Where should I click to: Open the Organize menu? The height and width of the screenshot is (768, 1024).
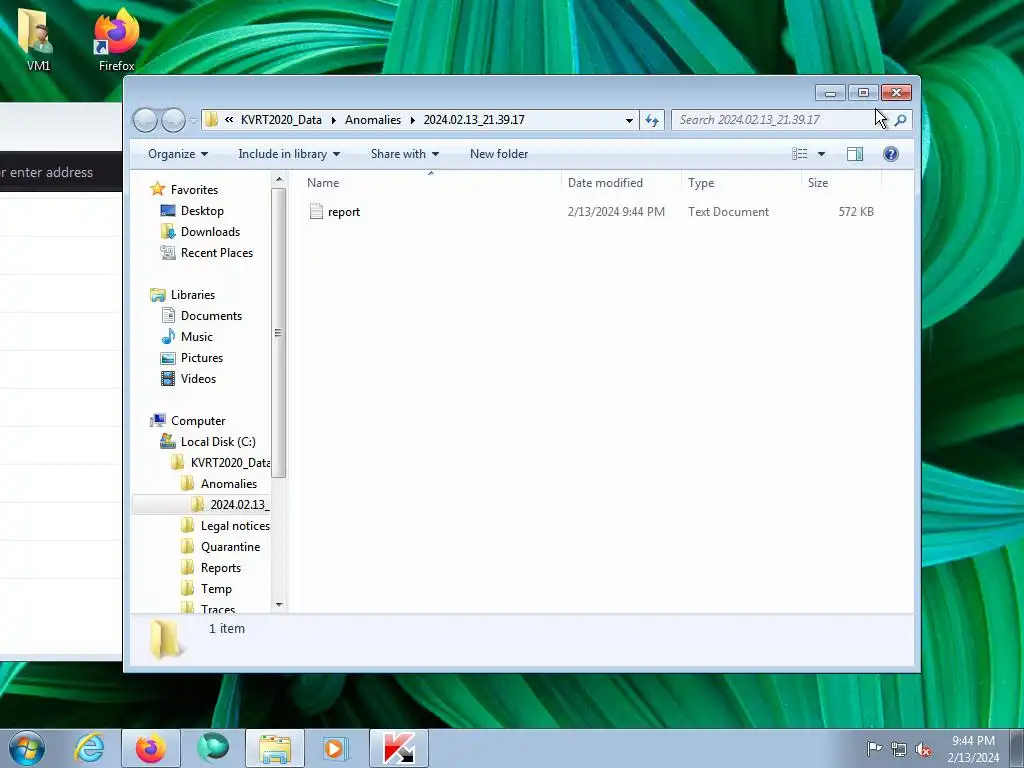178,154
